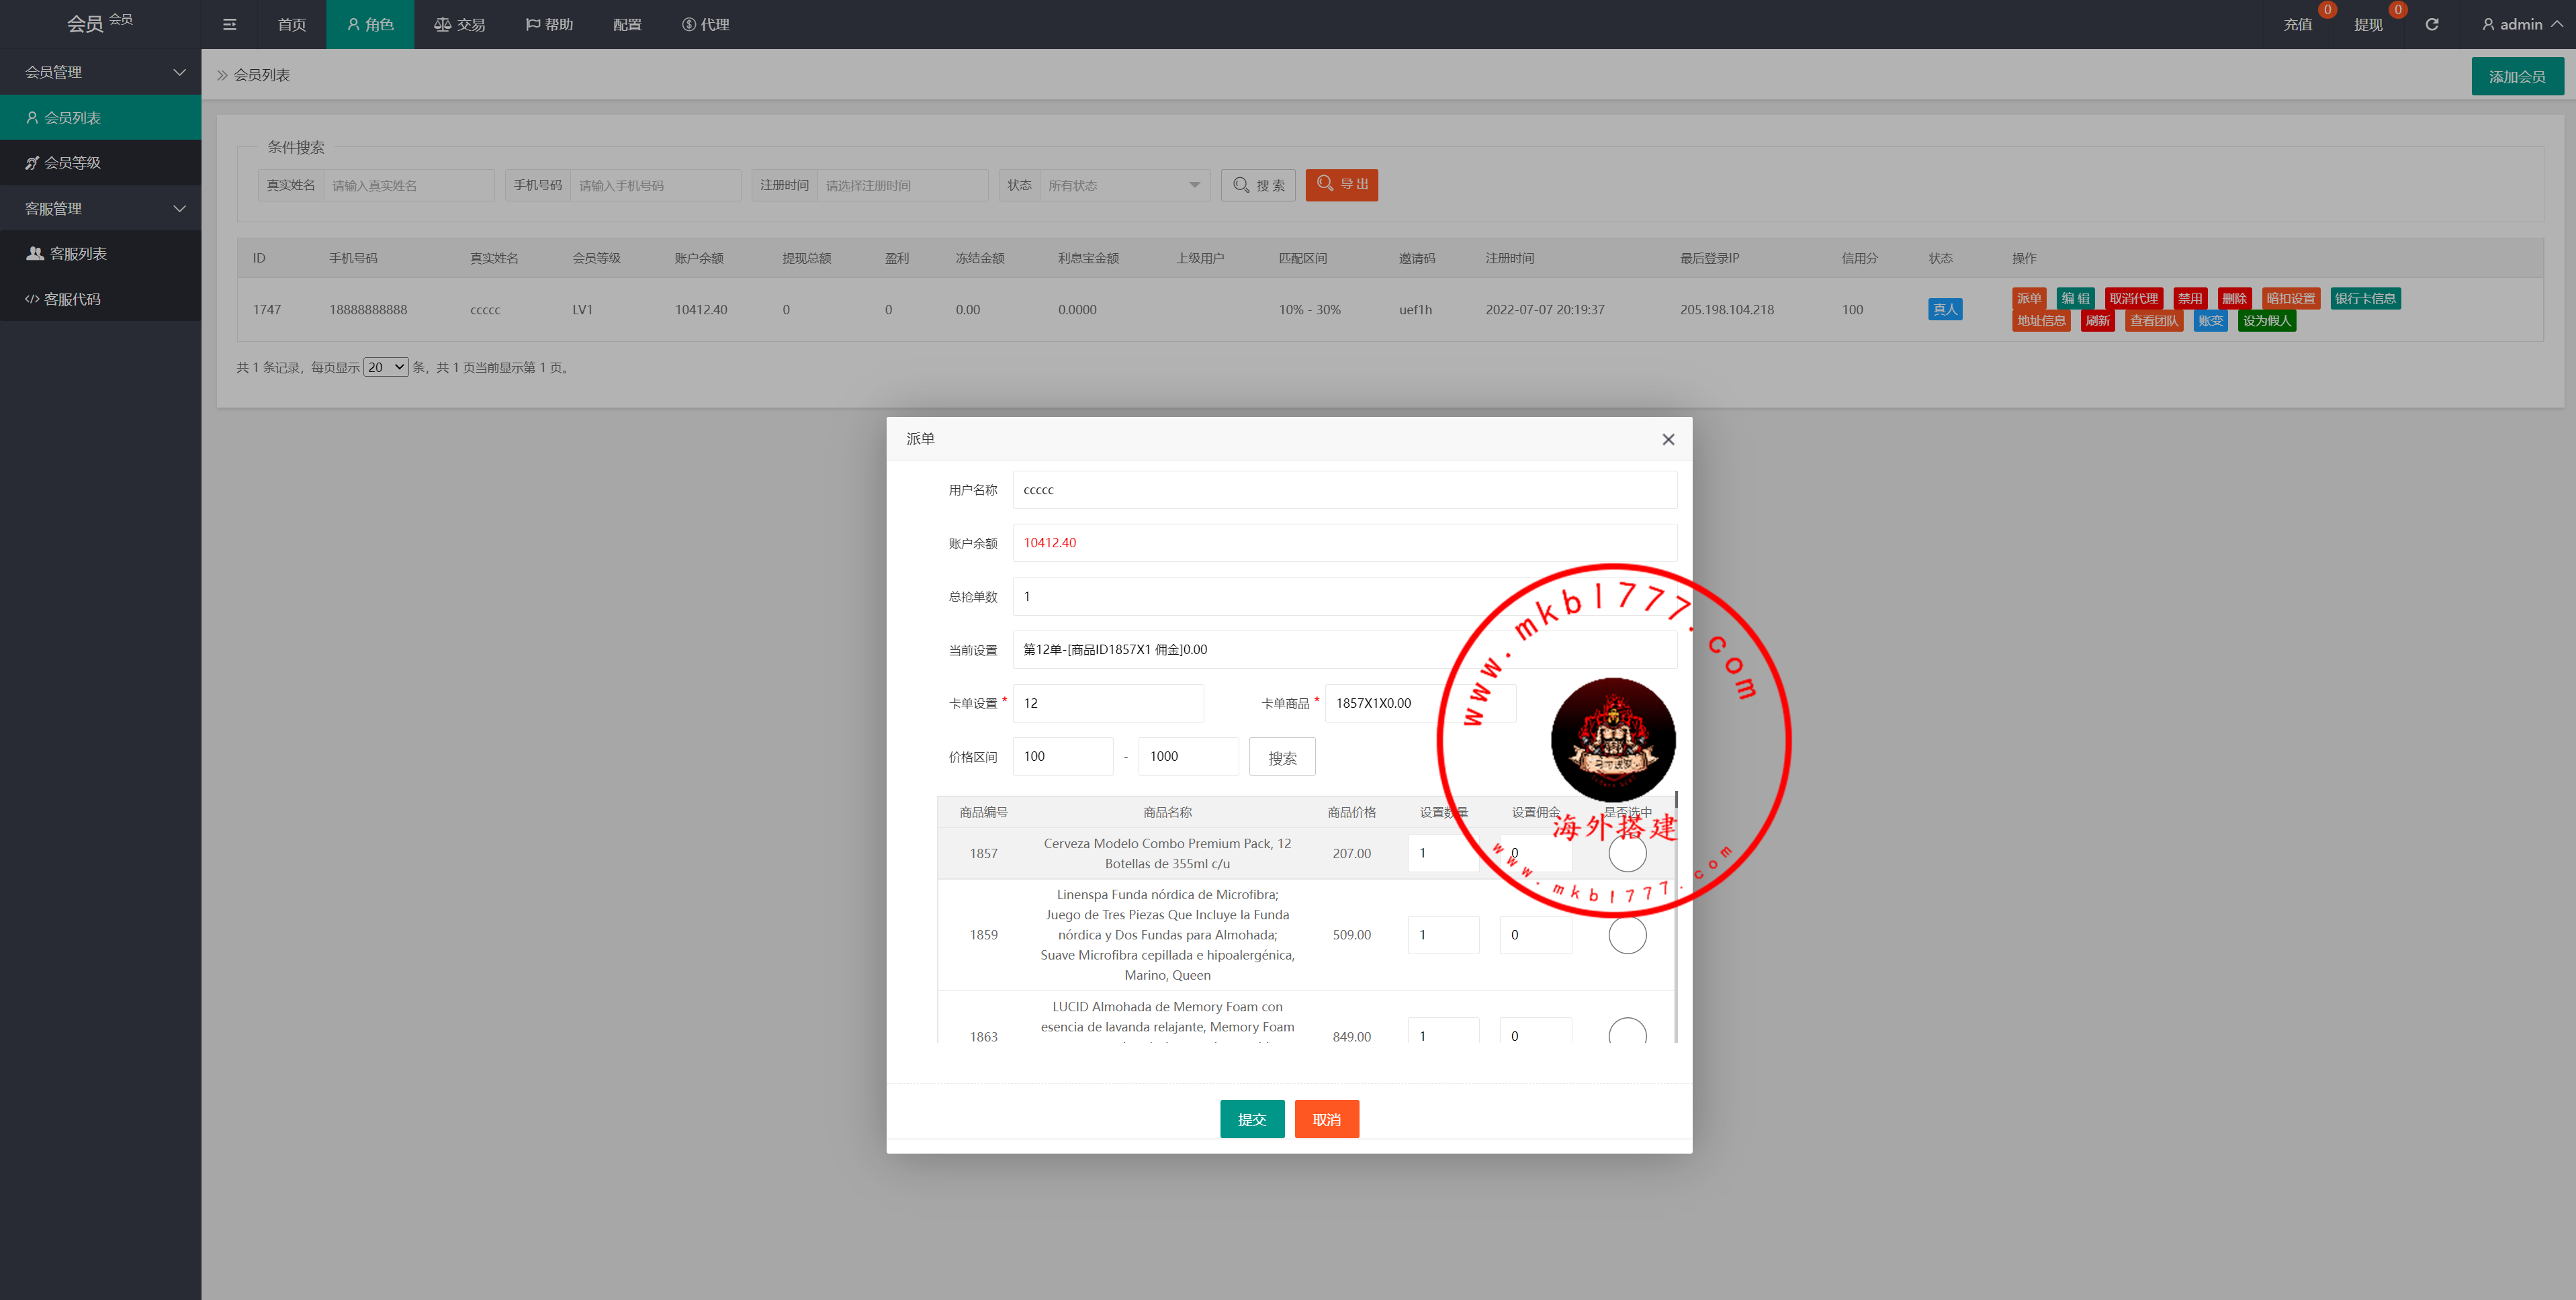
Task: Open the 配置 top menu
Action: 627,24
